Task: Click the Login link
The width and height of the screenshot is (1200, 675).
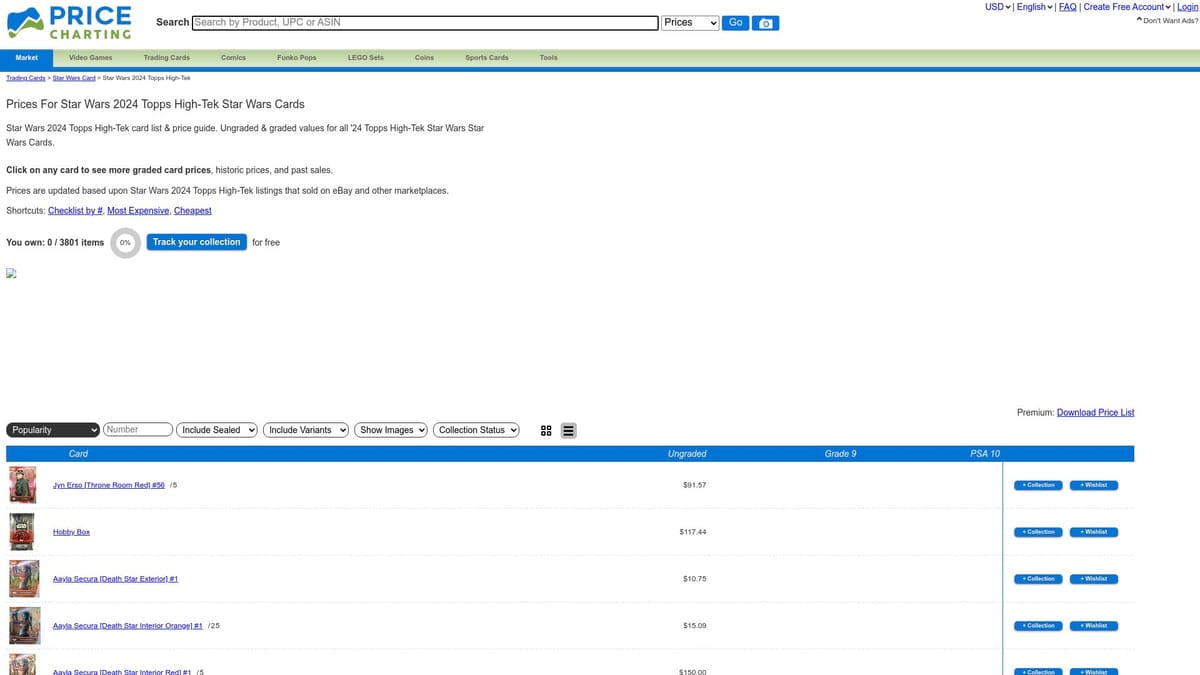Action: (x=1187, y=7)
